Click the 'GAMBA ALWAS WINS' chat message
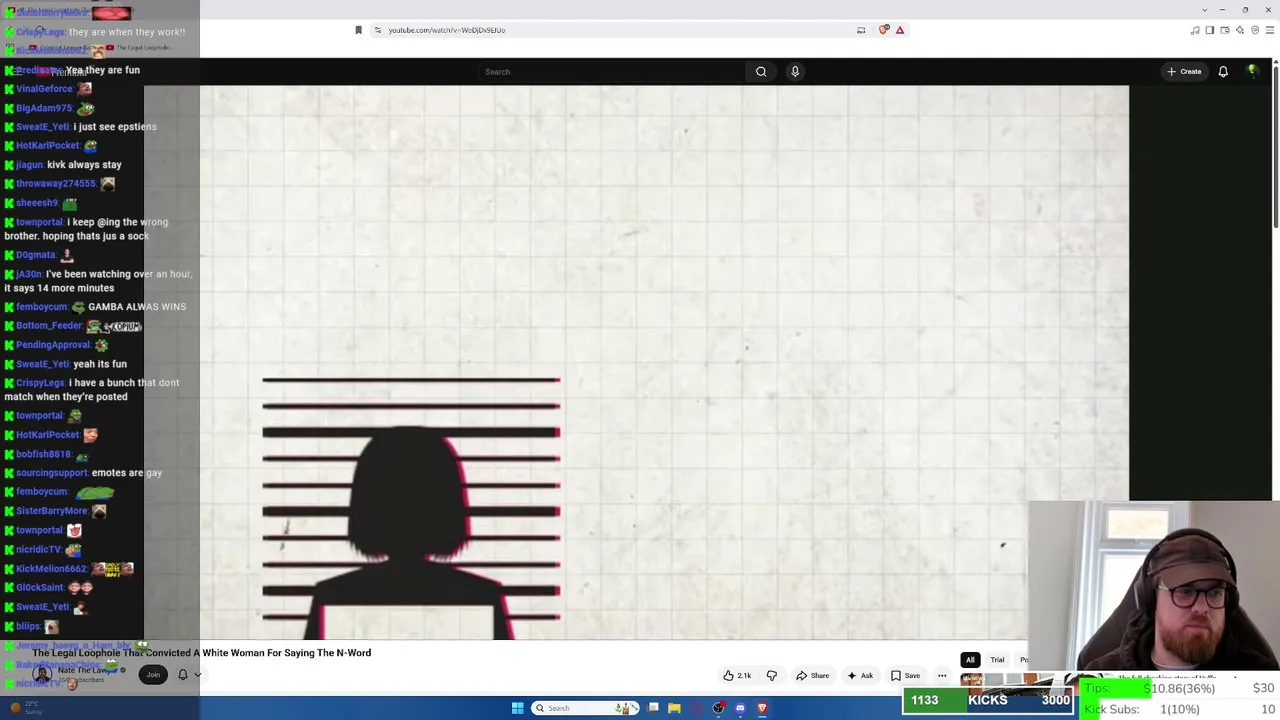 pyautogui.click(x=137, y=307)
